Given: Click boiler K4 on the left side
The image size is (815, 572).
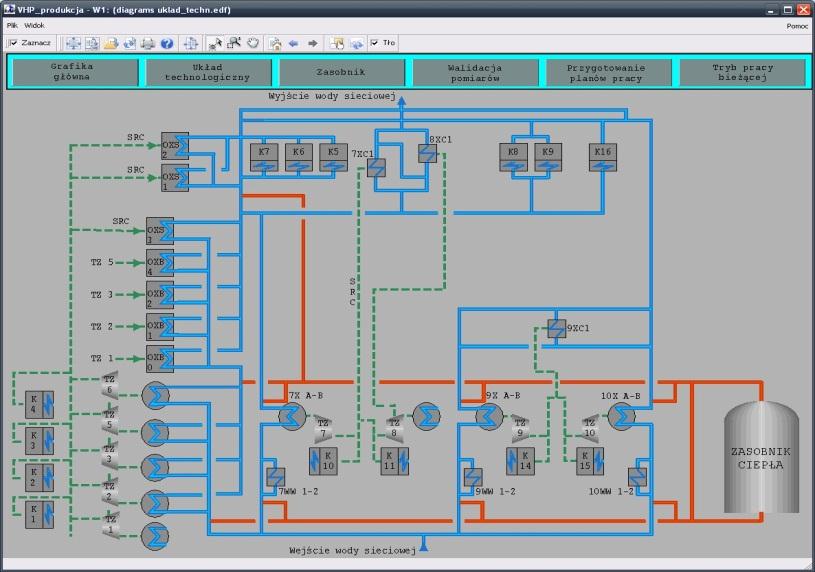Looking at the screenshot, I should click(x=40, y=405).
